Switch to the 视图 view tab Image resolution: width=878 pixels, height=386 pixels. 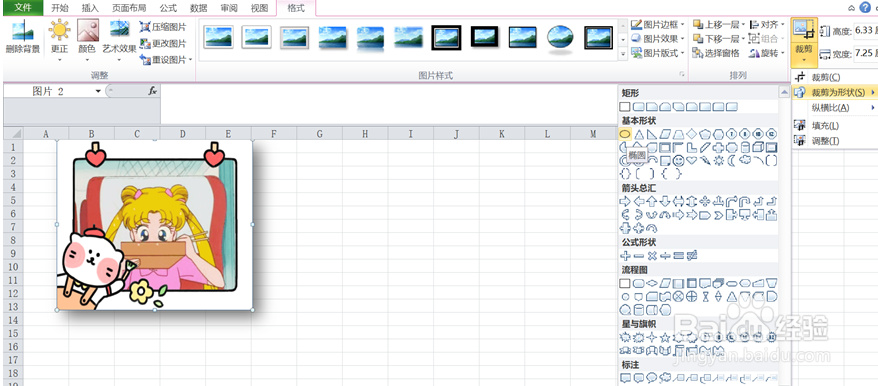click(259, 8)
